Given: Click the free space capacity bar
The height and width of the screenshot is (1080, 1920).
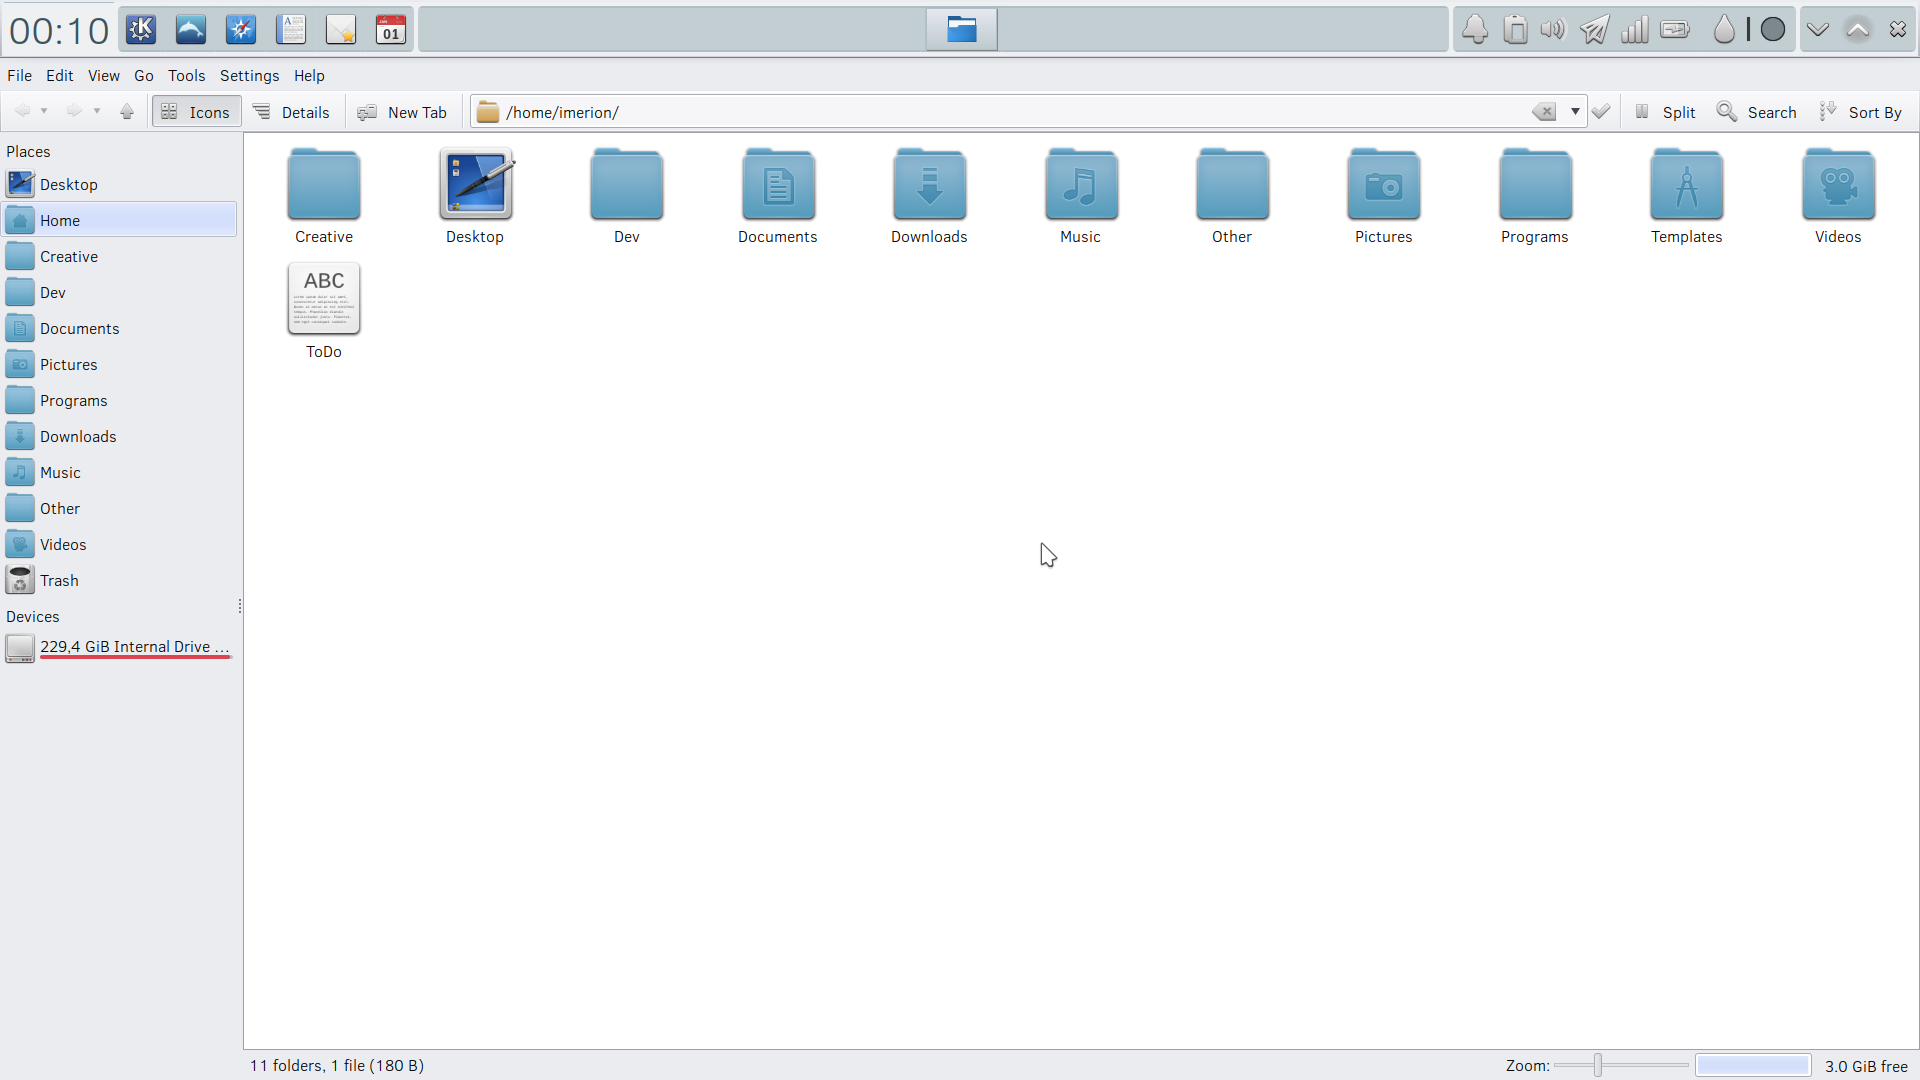Looking at the screenshot, I should point(1753,1066).
